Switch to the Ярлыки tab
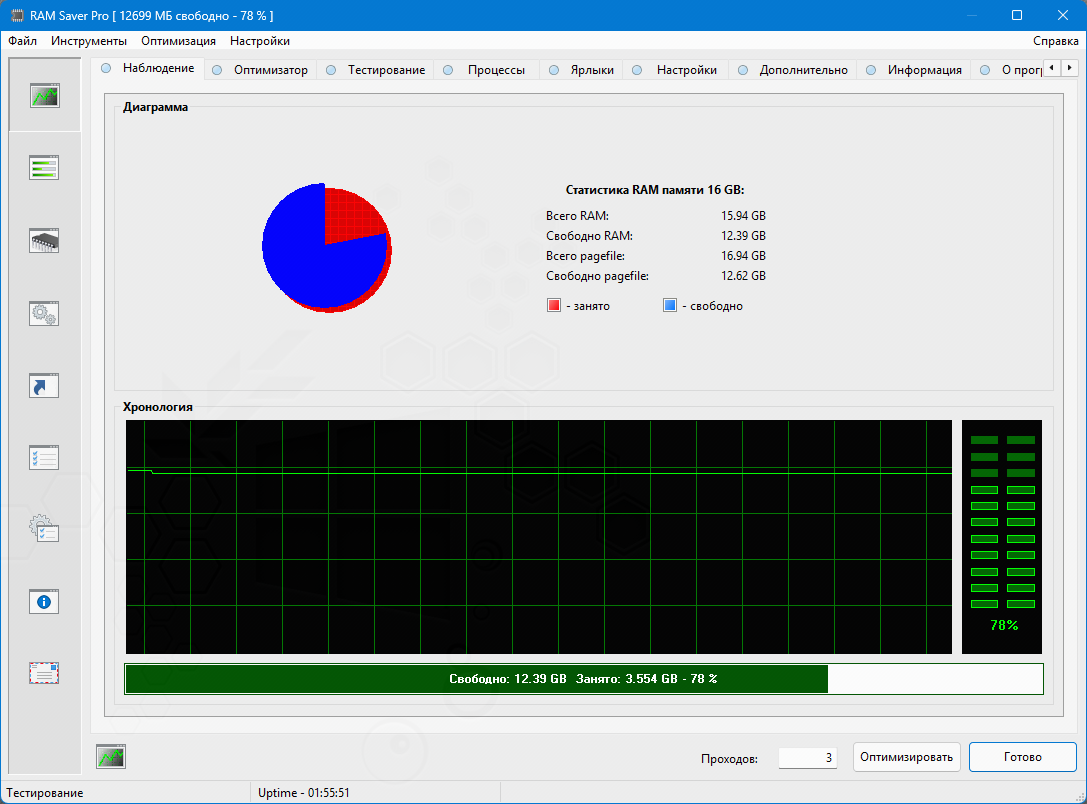The height and width of the screenshot is (804, 1087). coord(582,70)
